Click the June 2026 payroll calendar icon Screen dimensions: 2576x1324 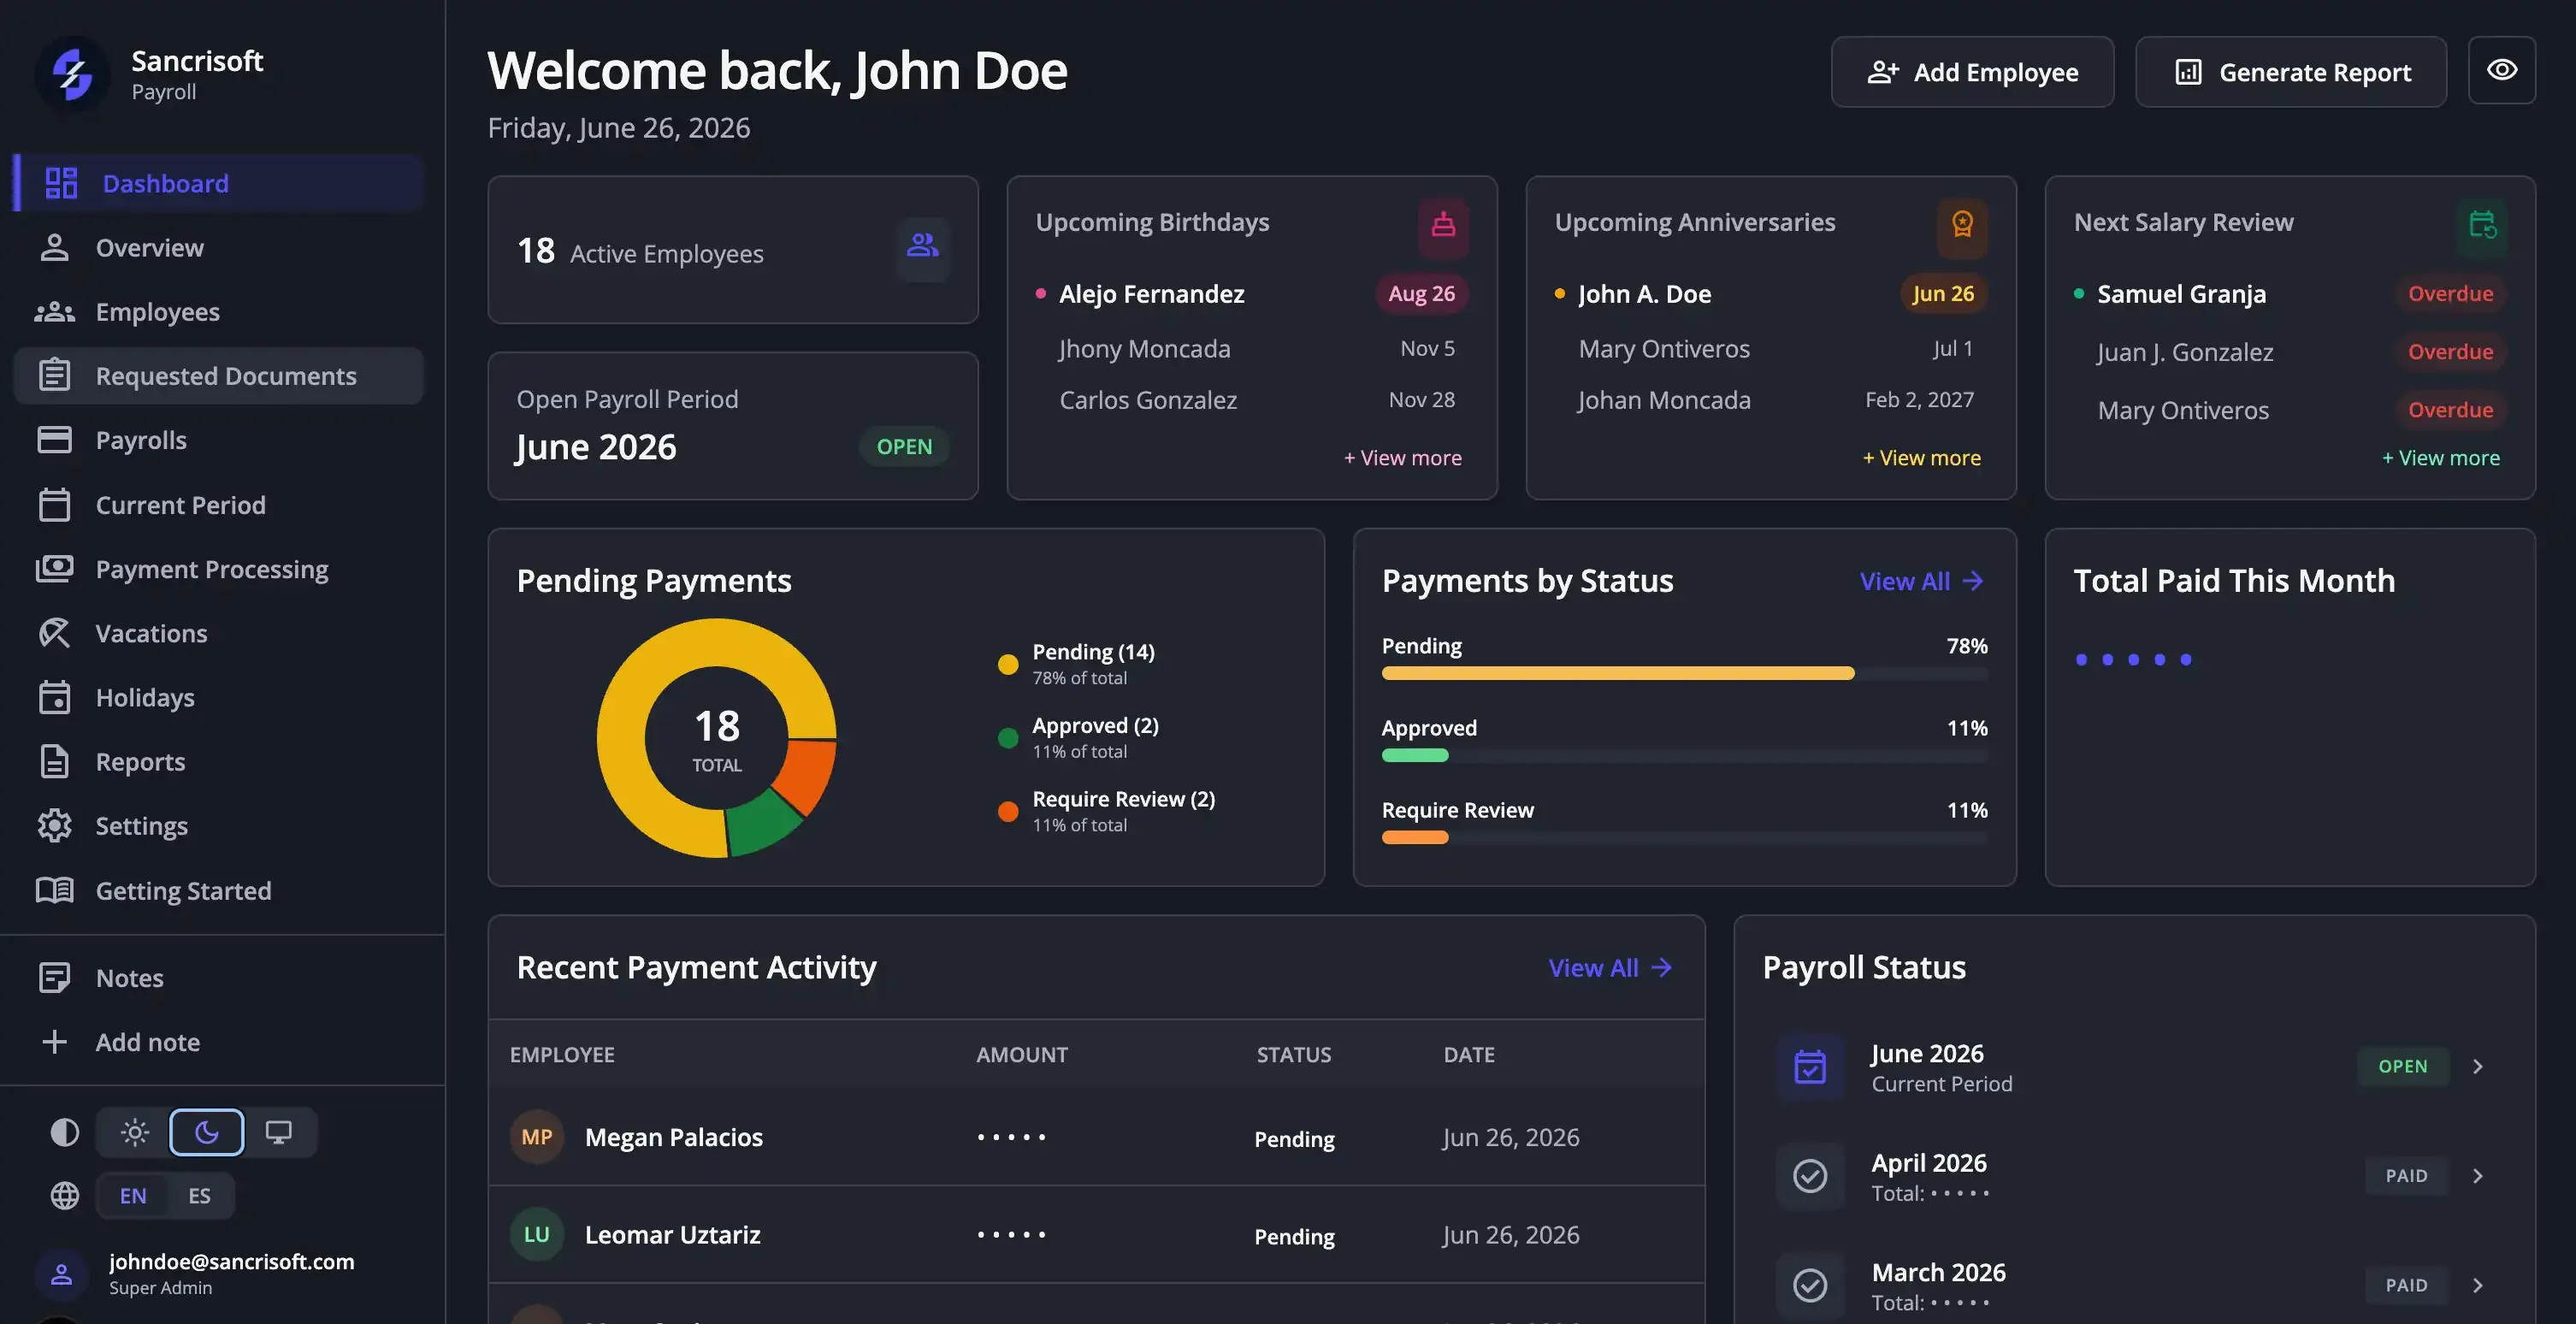[1810, 1066]
